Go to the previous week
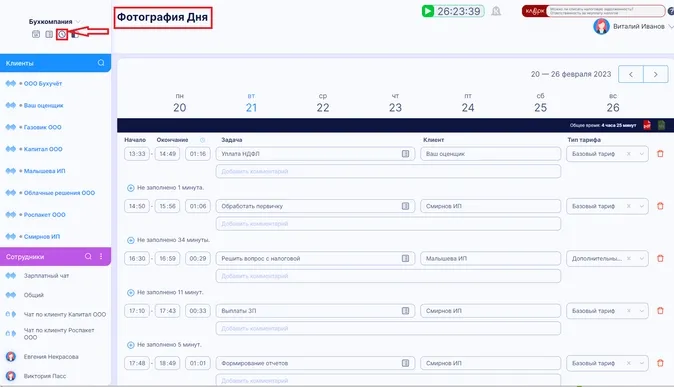Image resolution: width=674 pixels, height=387 pixels. tap(631, 74)
